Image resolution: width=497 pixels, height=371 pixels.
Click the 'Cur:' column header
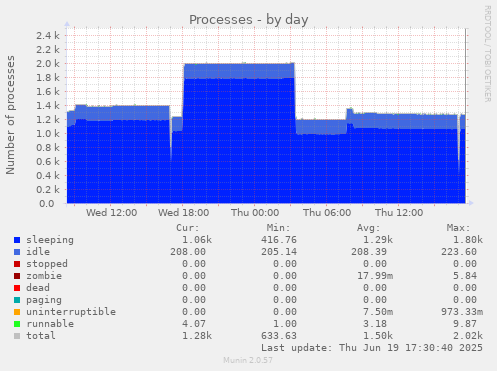pyautogui.click(x=188, y=228)
